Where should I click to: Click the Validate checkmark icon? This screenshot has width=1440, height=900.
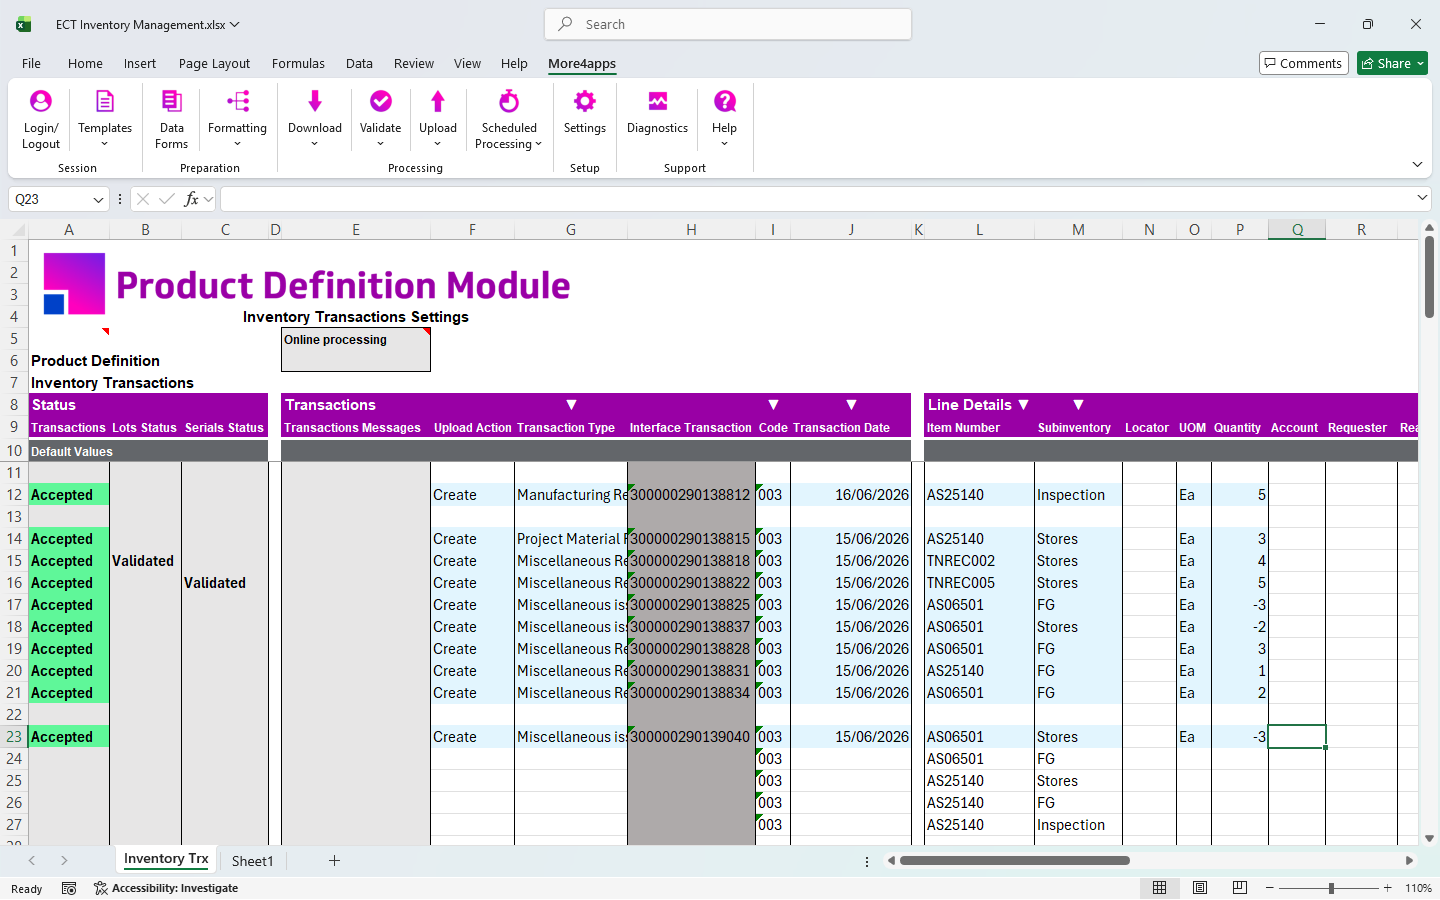[x=380, y=101]
